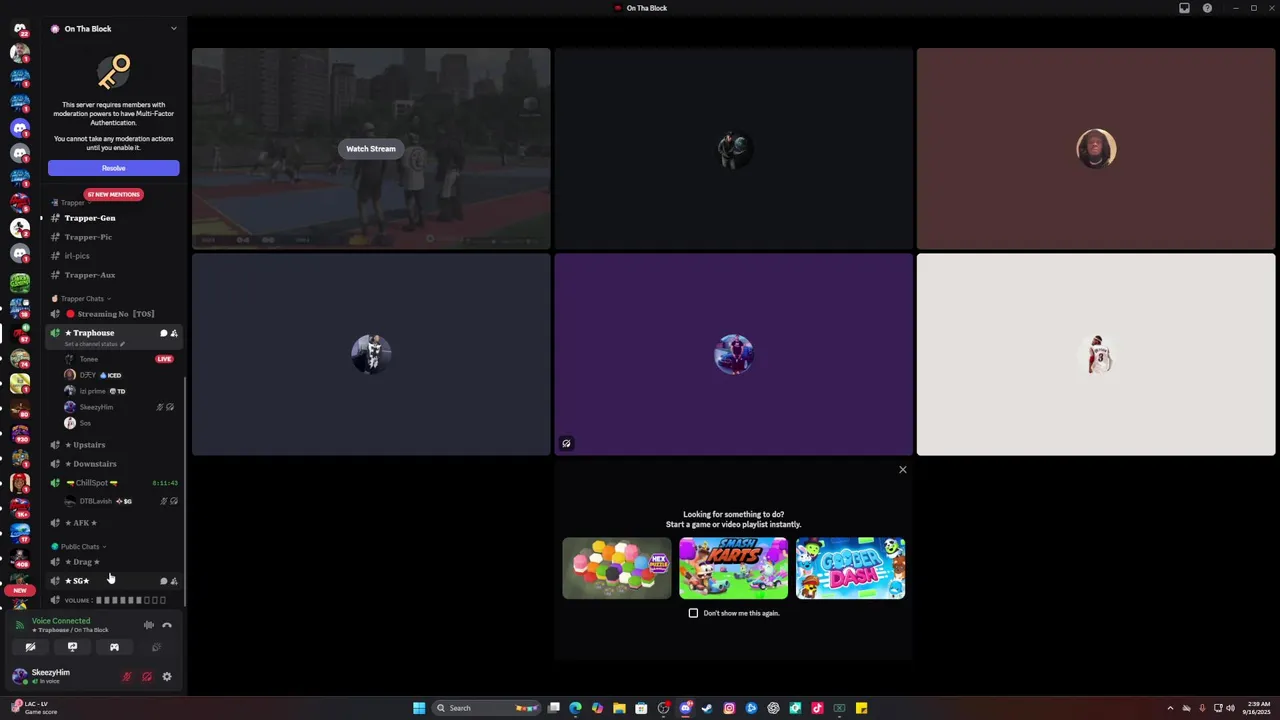Open Instagram from the taskbar
The height and width of the screenshot is (720, 1280).
point(729,708)
